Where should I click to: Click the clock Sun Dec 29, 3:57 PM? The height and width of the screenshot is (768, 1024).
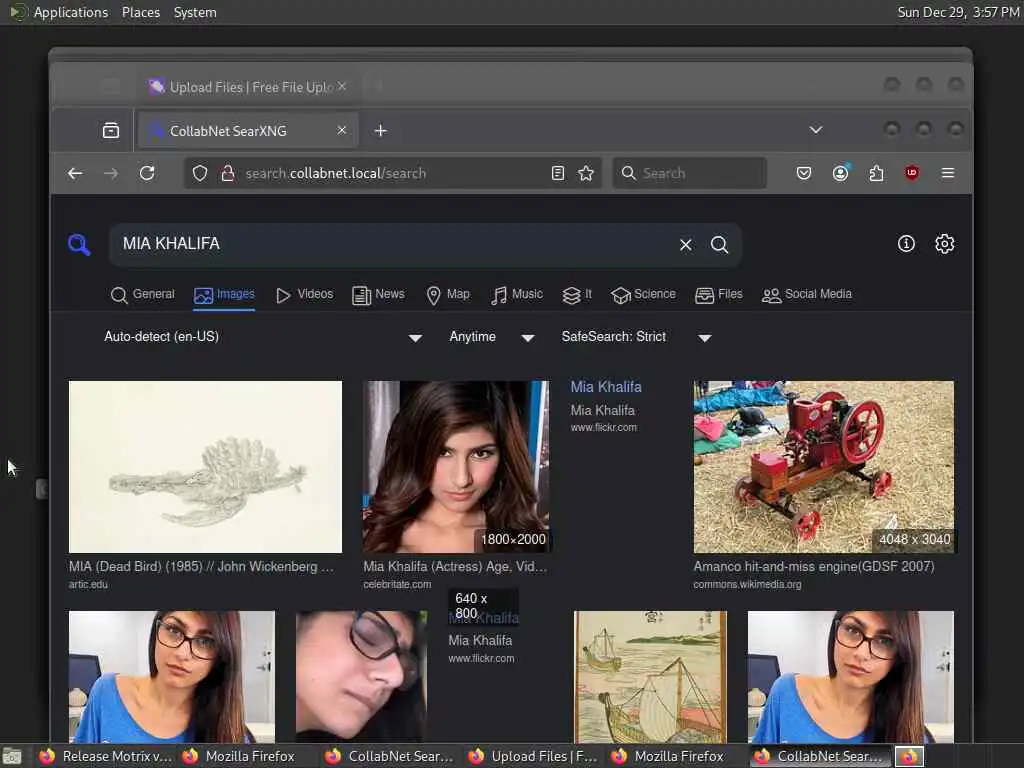[x=958, y=12]
